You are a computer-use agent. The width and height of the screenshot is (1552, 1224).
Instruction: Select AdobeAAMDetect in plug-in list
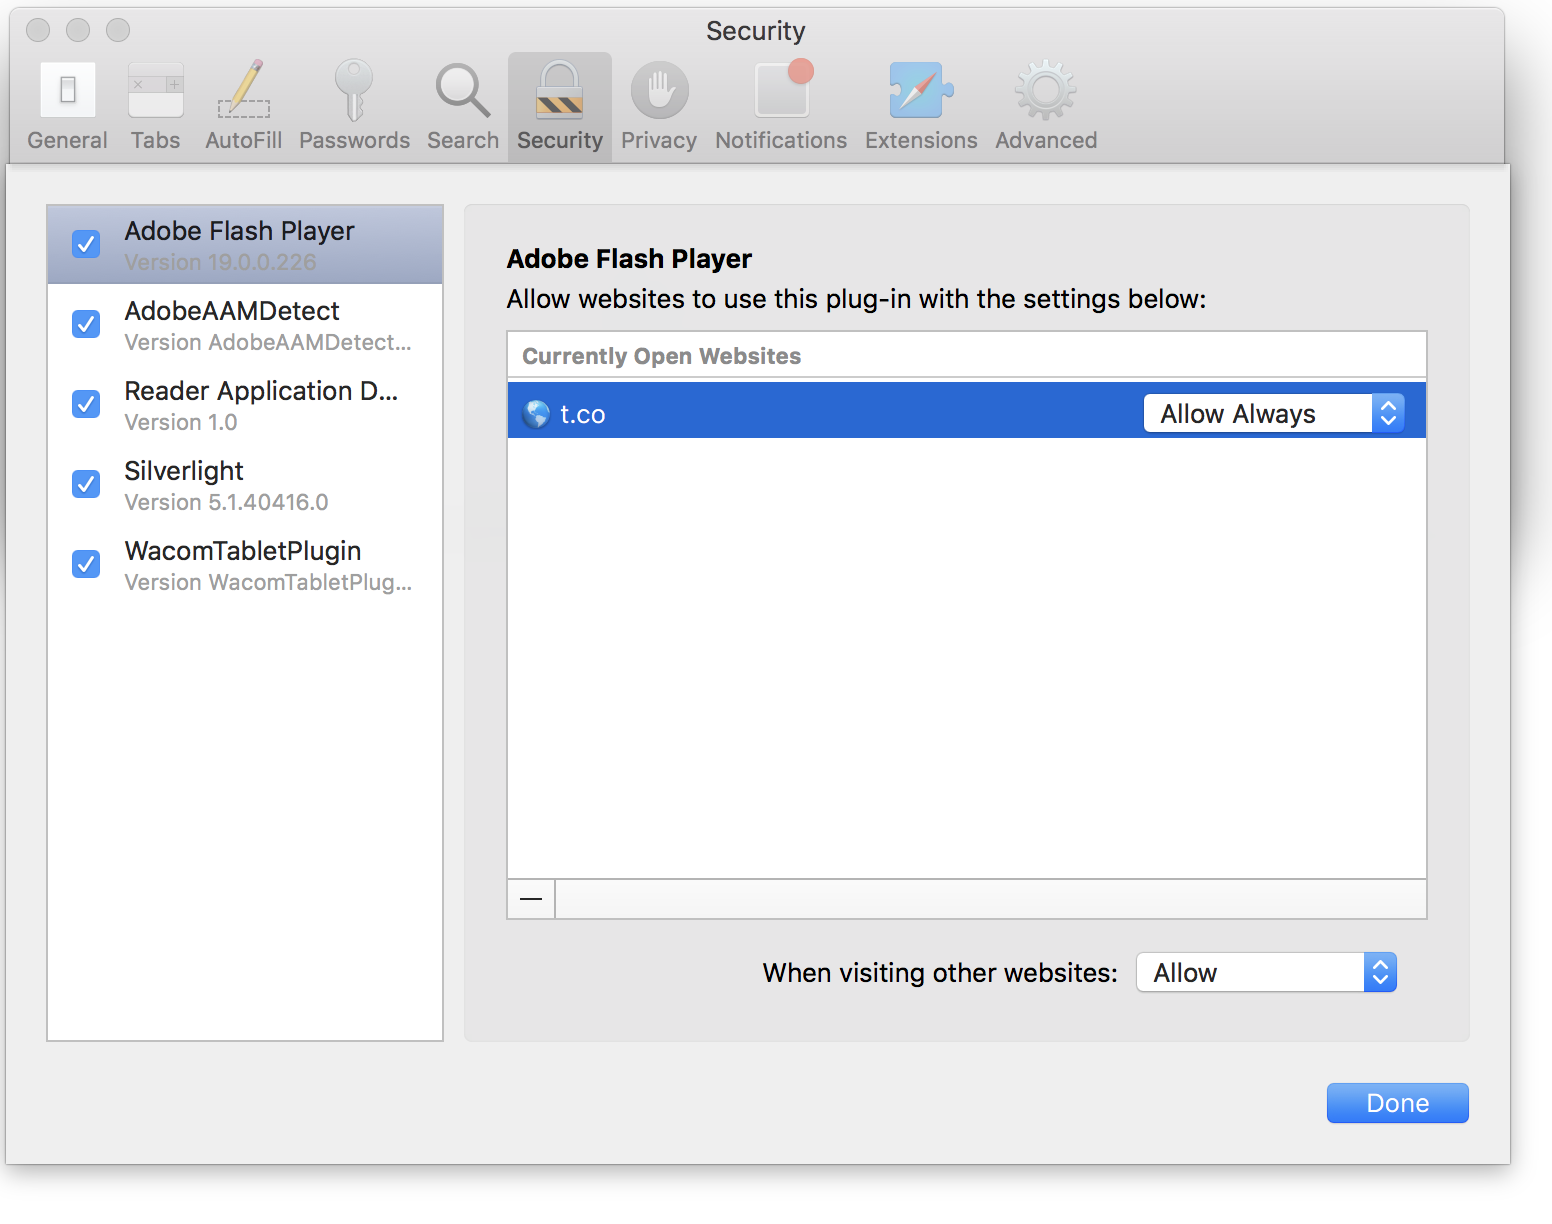pos(245,325)
